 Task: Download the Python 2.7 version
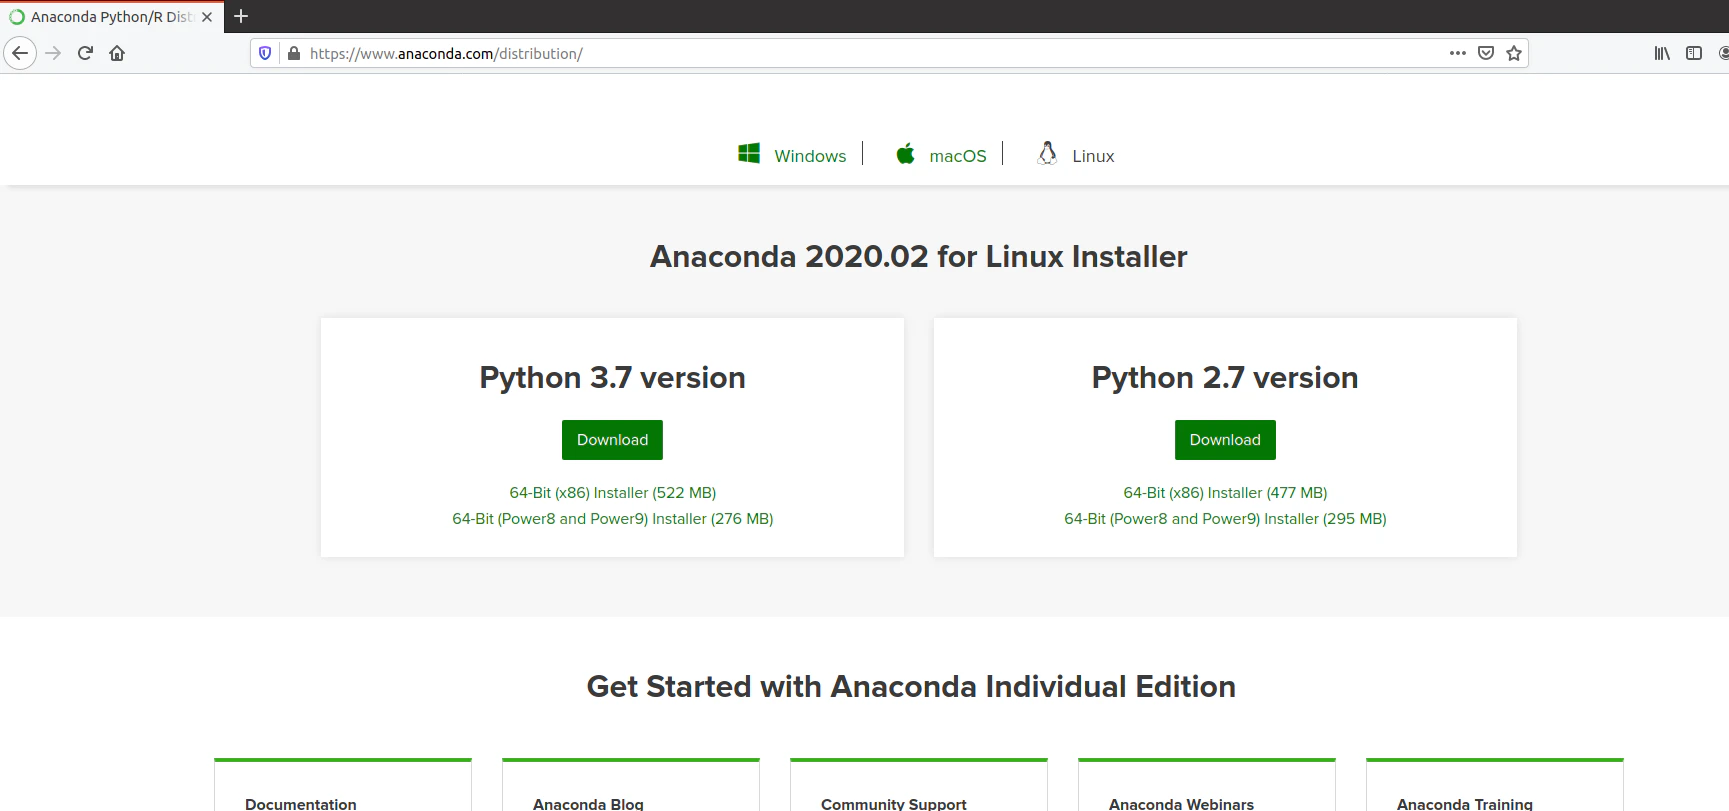pyautogui.click(x=1225, y=440)
